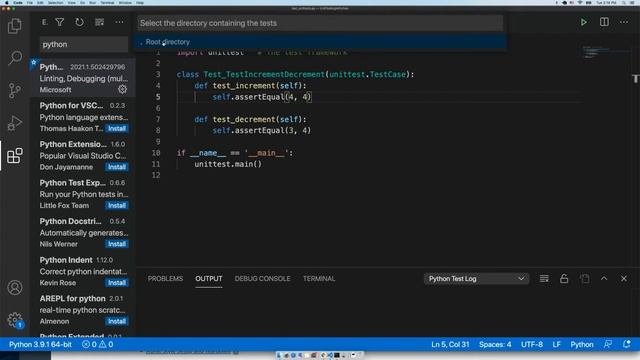This screenshot has height=360, width=640.
Task: Open the Search view in activity bar
Action: pos(15,58)
